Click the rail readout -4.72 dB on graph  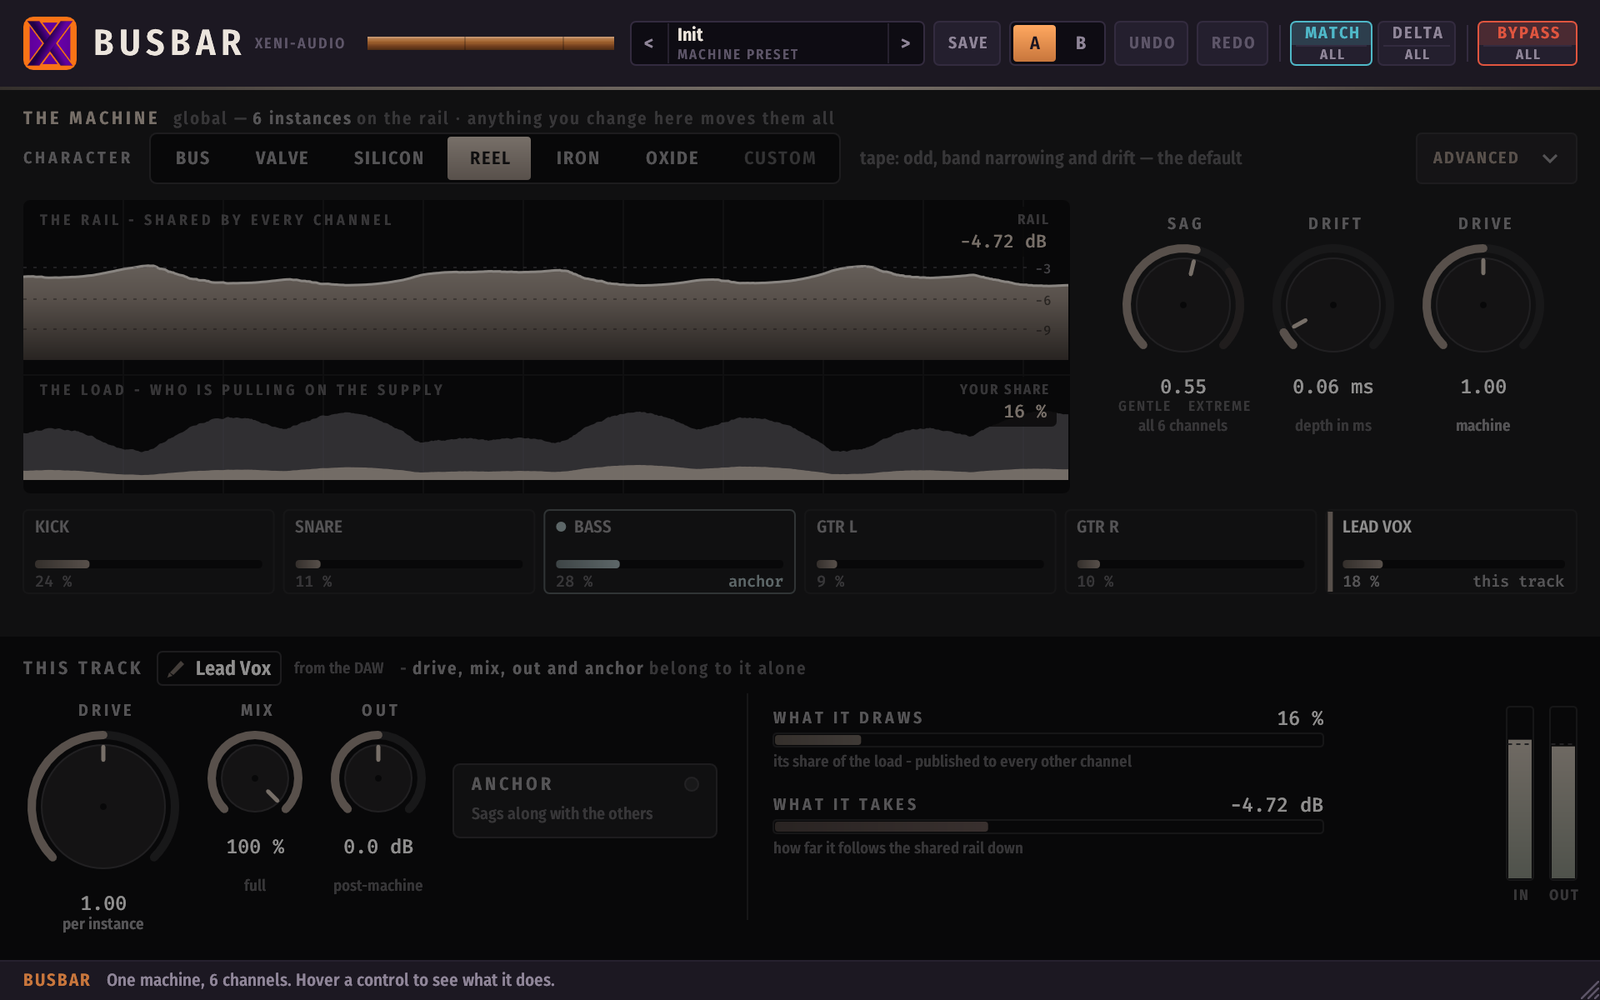coord(1003,242)
